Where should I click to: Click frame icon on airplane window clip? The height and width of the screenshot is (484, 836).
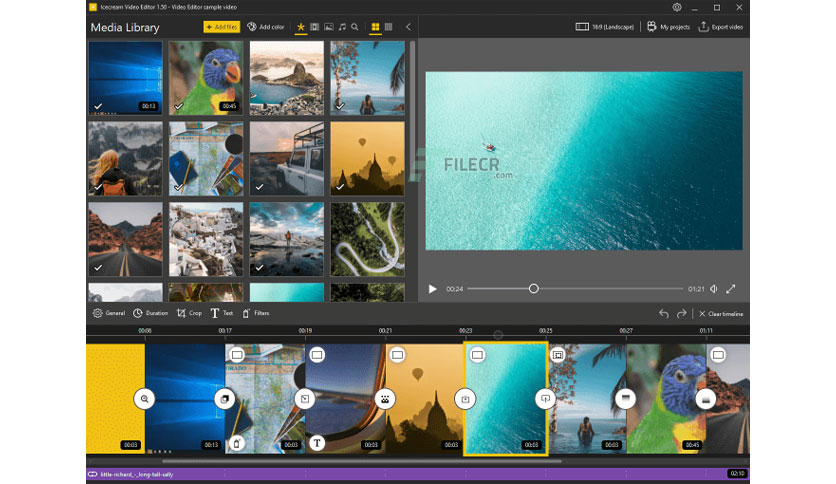pyautogui.click(x=317, y=354)
